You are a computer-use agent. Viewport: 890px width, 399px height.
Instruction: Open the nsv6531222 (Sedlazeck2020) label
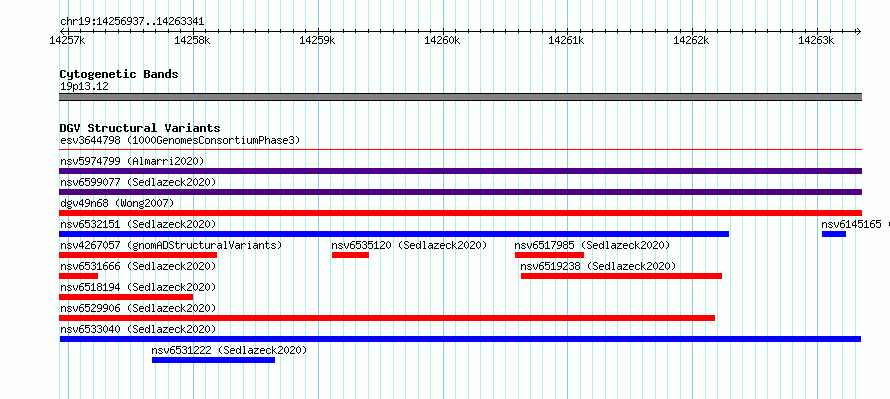[x=229, y=350]
